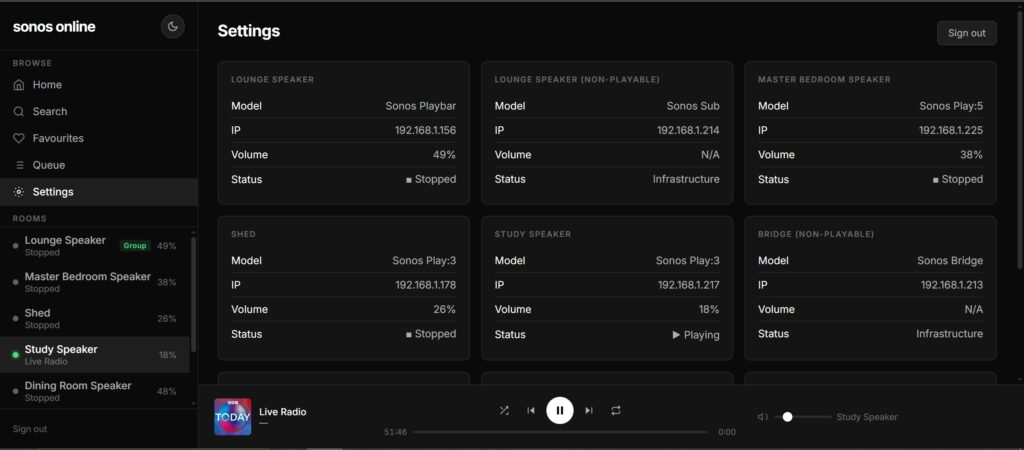Open the Queue menu item

[x=99, y=165]
